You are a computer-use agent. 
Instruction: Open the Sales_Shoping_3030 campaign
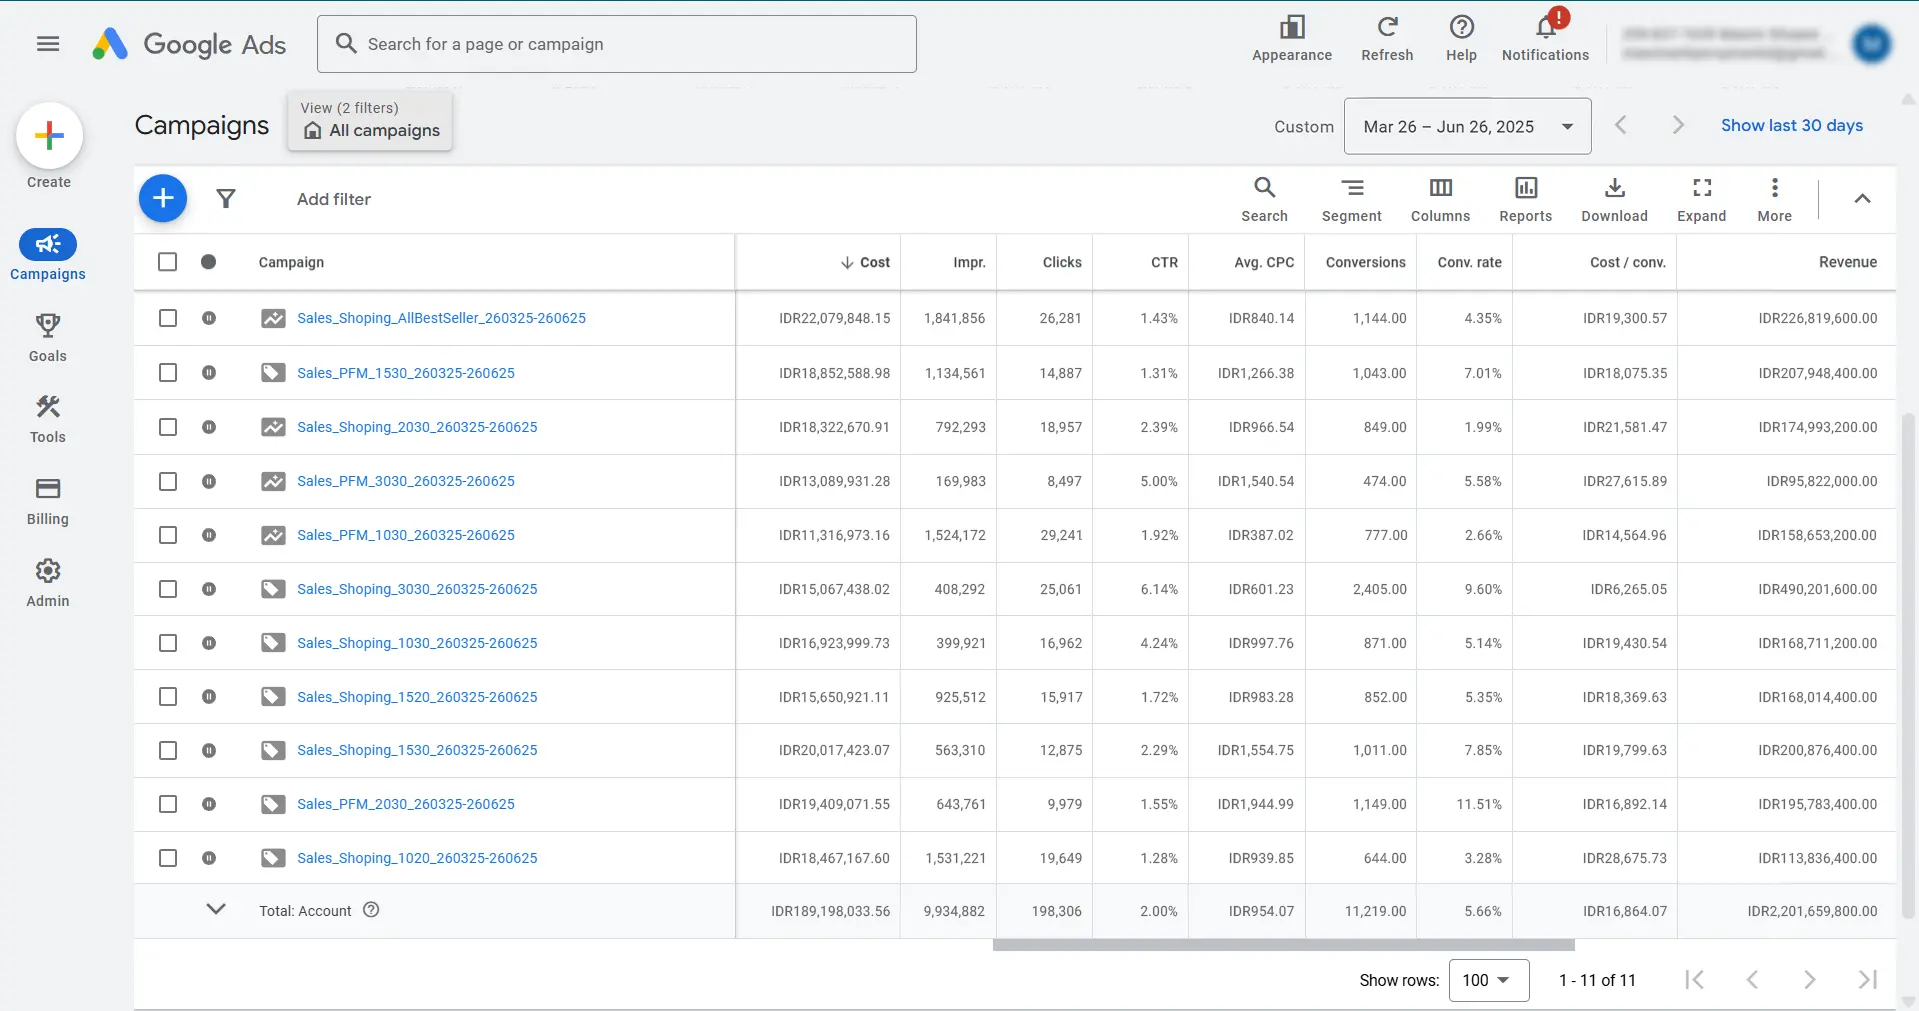pyautogui.click(x=417, y=589)
